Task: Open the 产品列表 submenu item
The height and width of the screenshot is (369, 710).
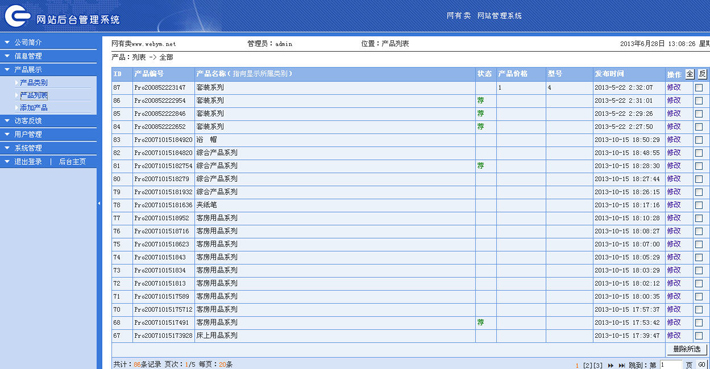Action: (x=34, y=95)
